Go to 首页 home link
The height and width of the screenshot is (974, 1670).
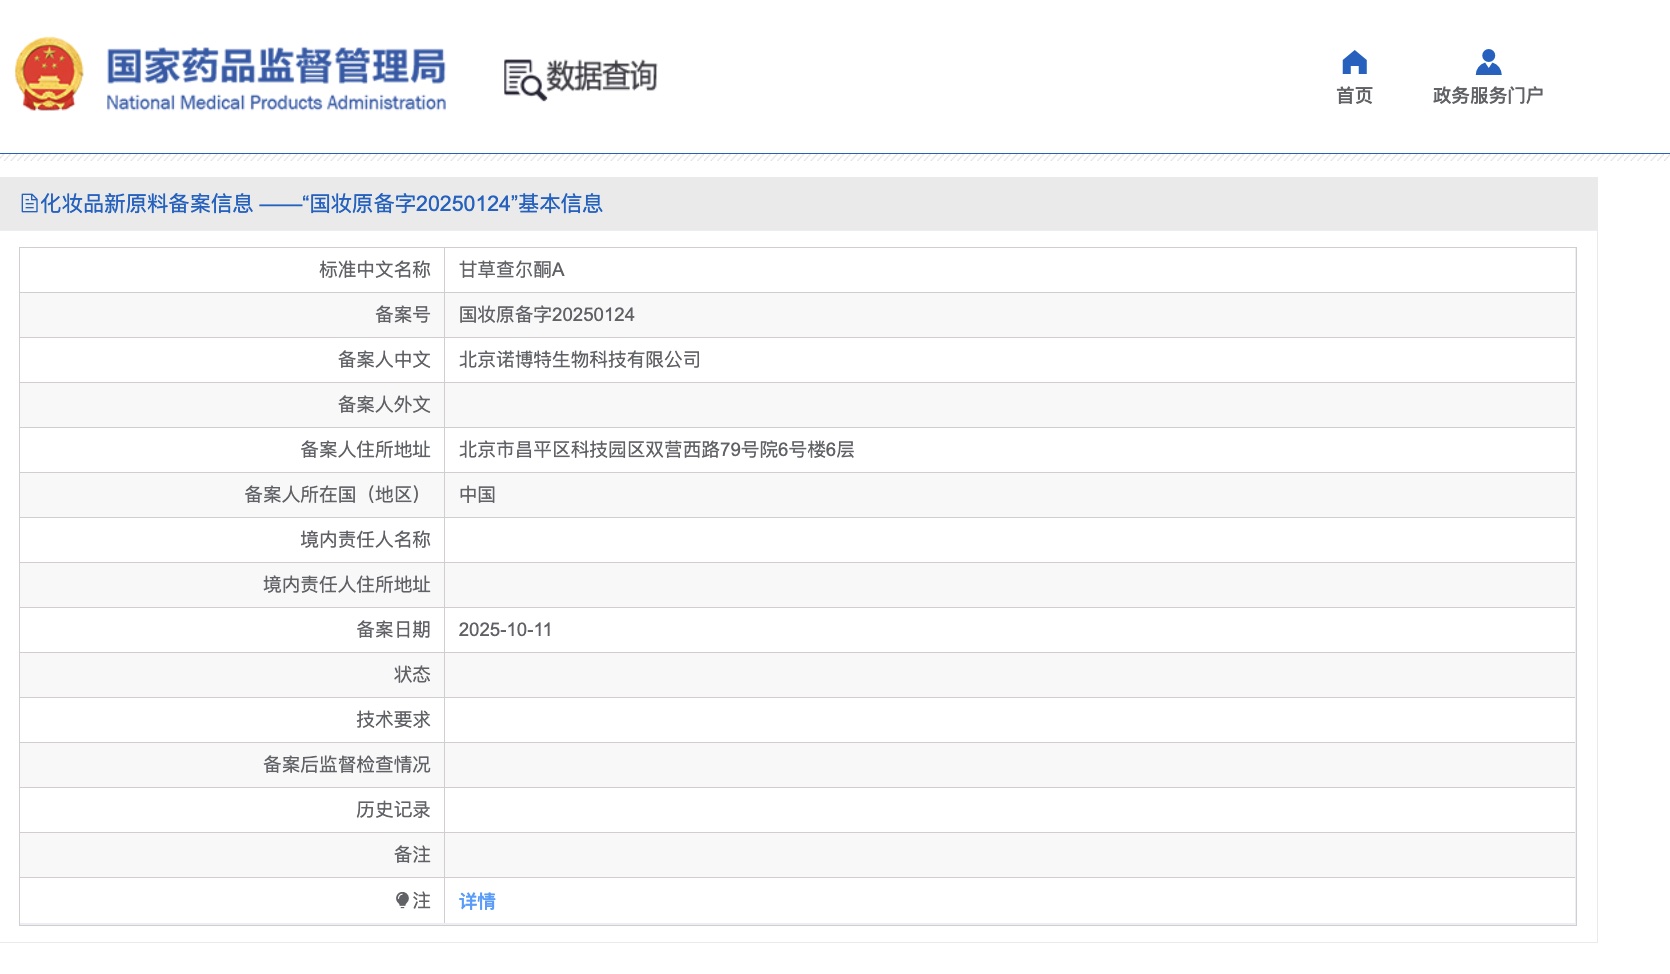point(1354,95)
